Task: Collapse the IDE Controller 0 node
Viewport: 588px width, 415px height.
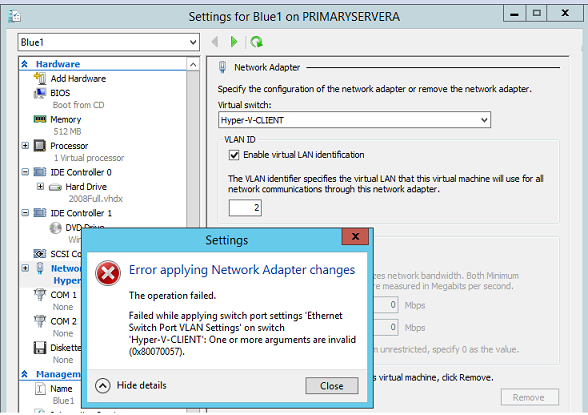Action: click(x=25, y=172)
